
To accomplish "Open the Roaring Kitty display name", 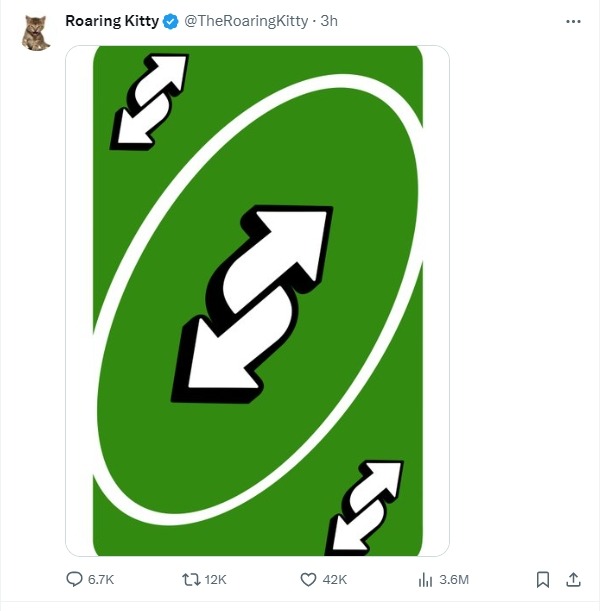I will coord(111,22).
